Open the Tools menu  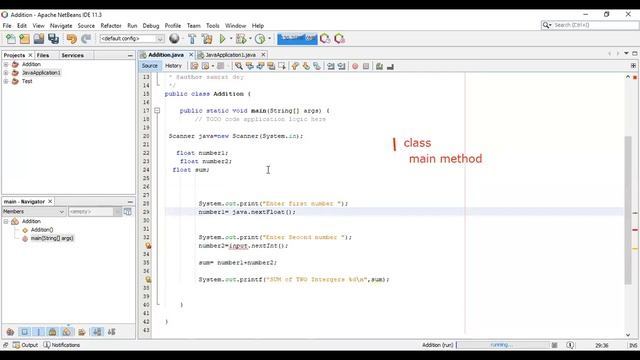[212, 25]
